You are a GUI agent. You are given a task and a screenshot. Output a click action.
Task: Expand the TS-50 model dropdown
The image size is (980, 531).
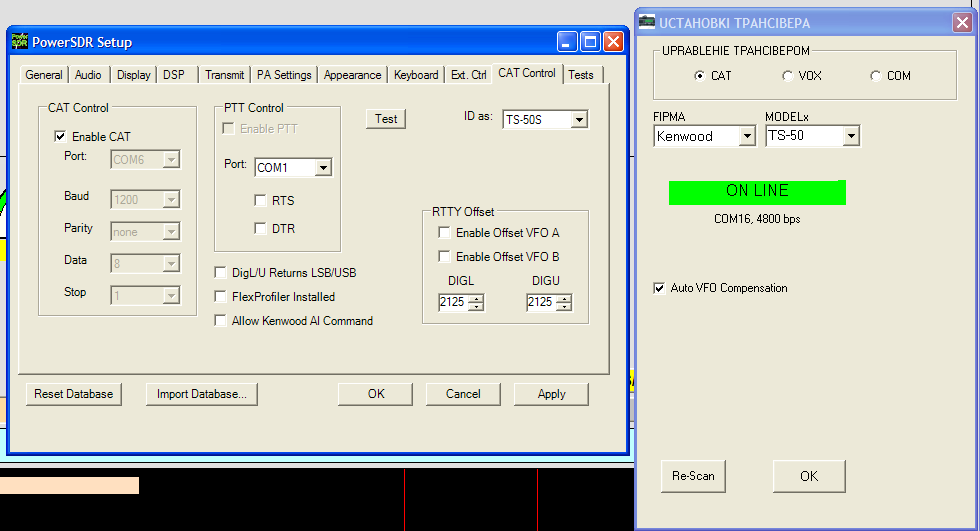(x=851, y=136)
